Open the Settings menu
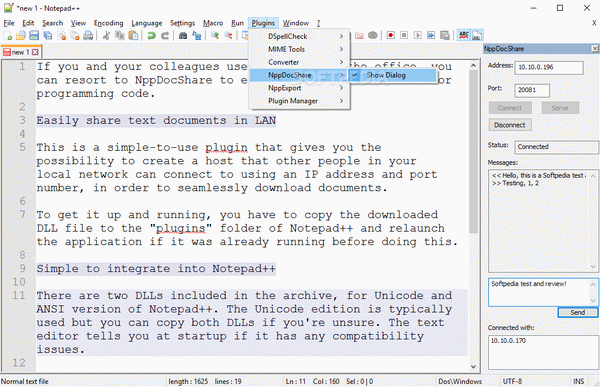This screenshot has height=387, width=600. tap(183, 23)
